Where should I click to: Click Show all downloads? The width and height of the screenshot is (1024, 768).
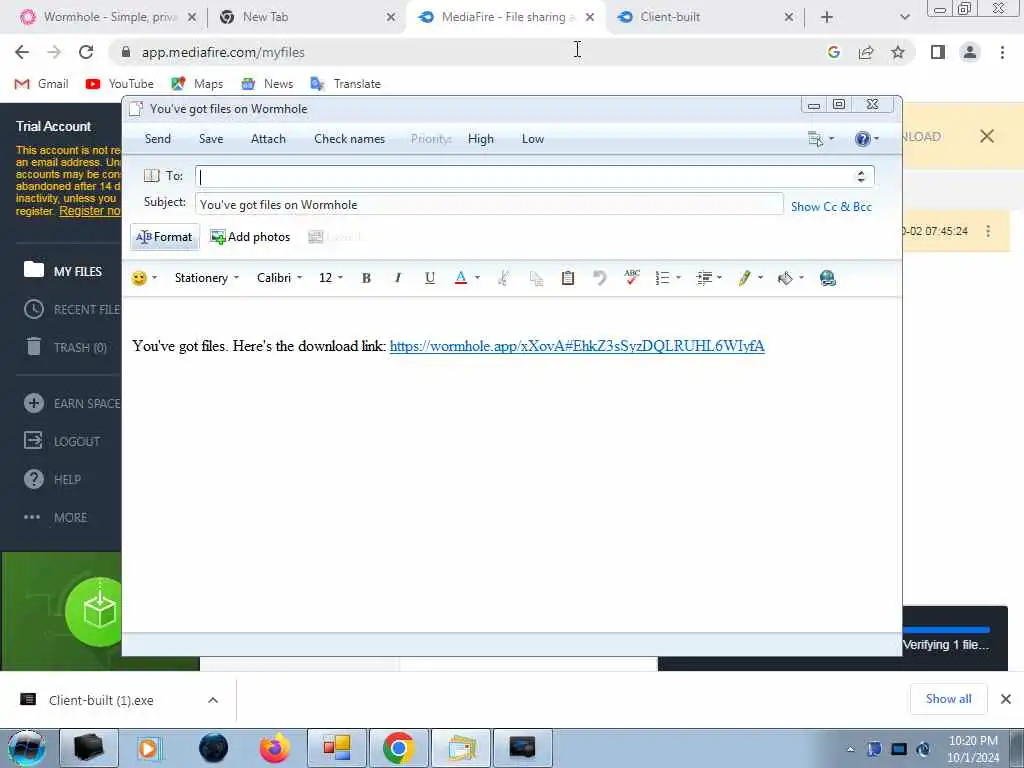tap(948, 699)
